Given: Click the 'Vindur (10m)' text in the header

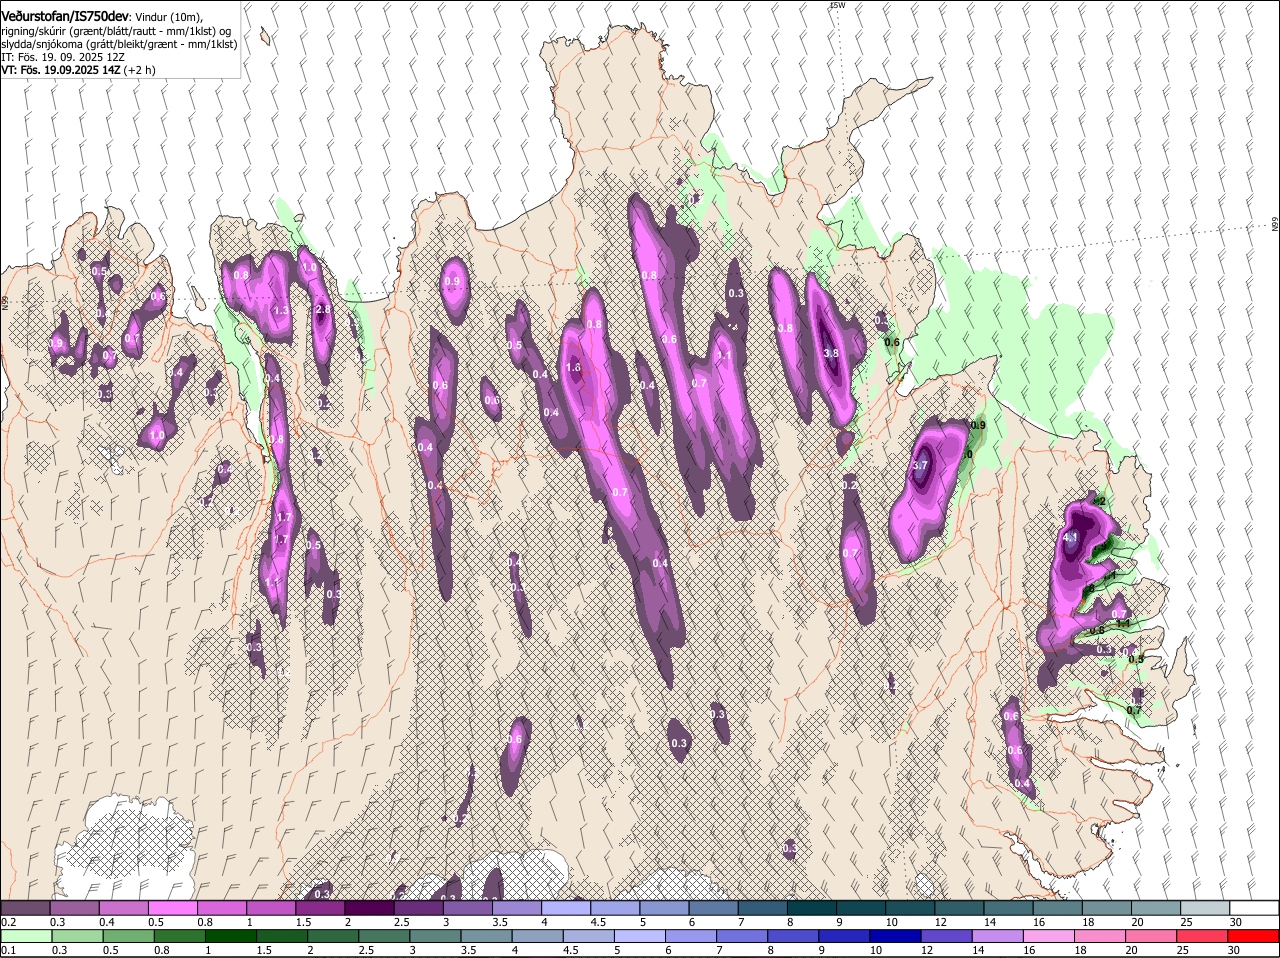Looking at the screenshot, I should 167,17.
